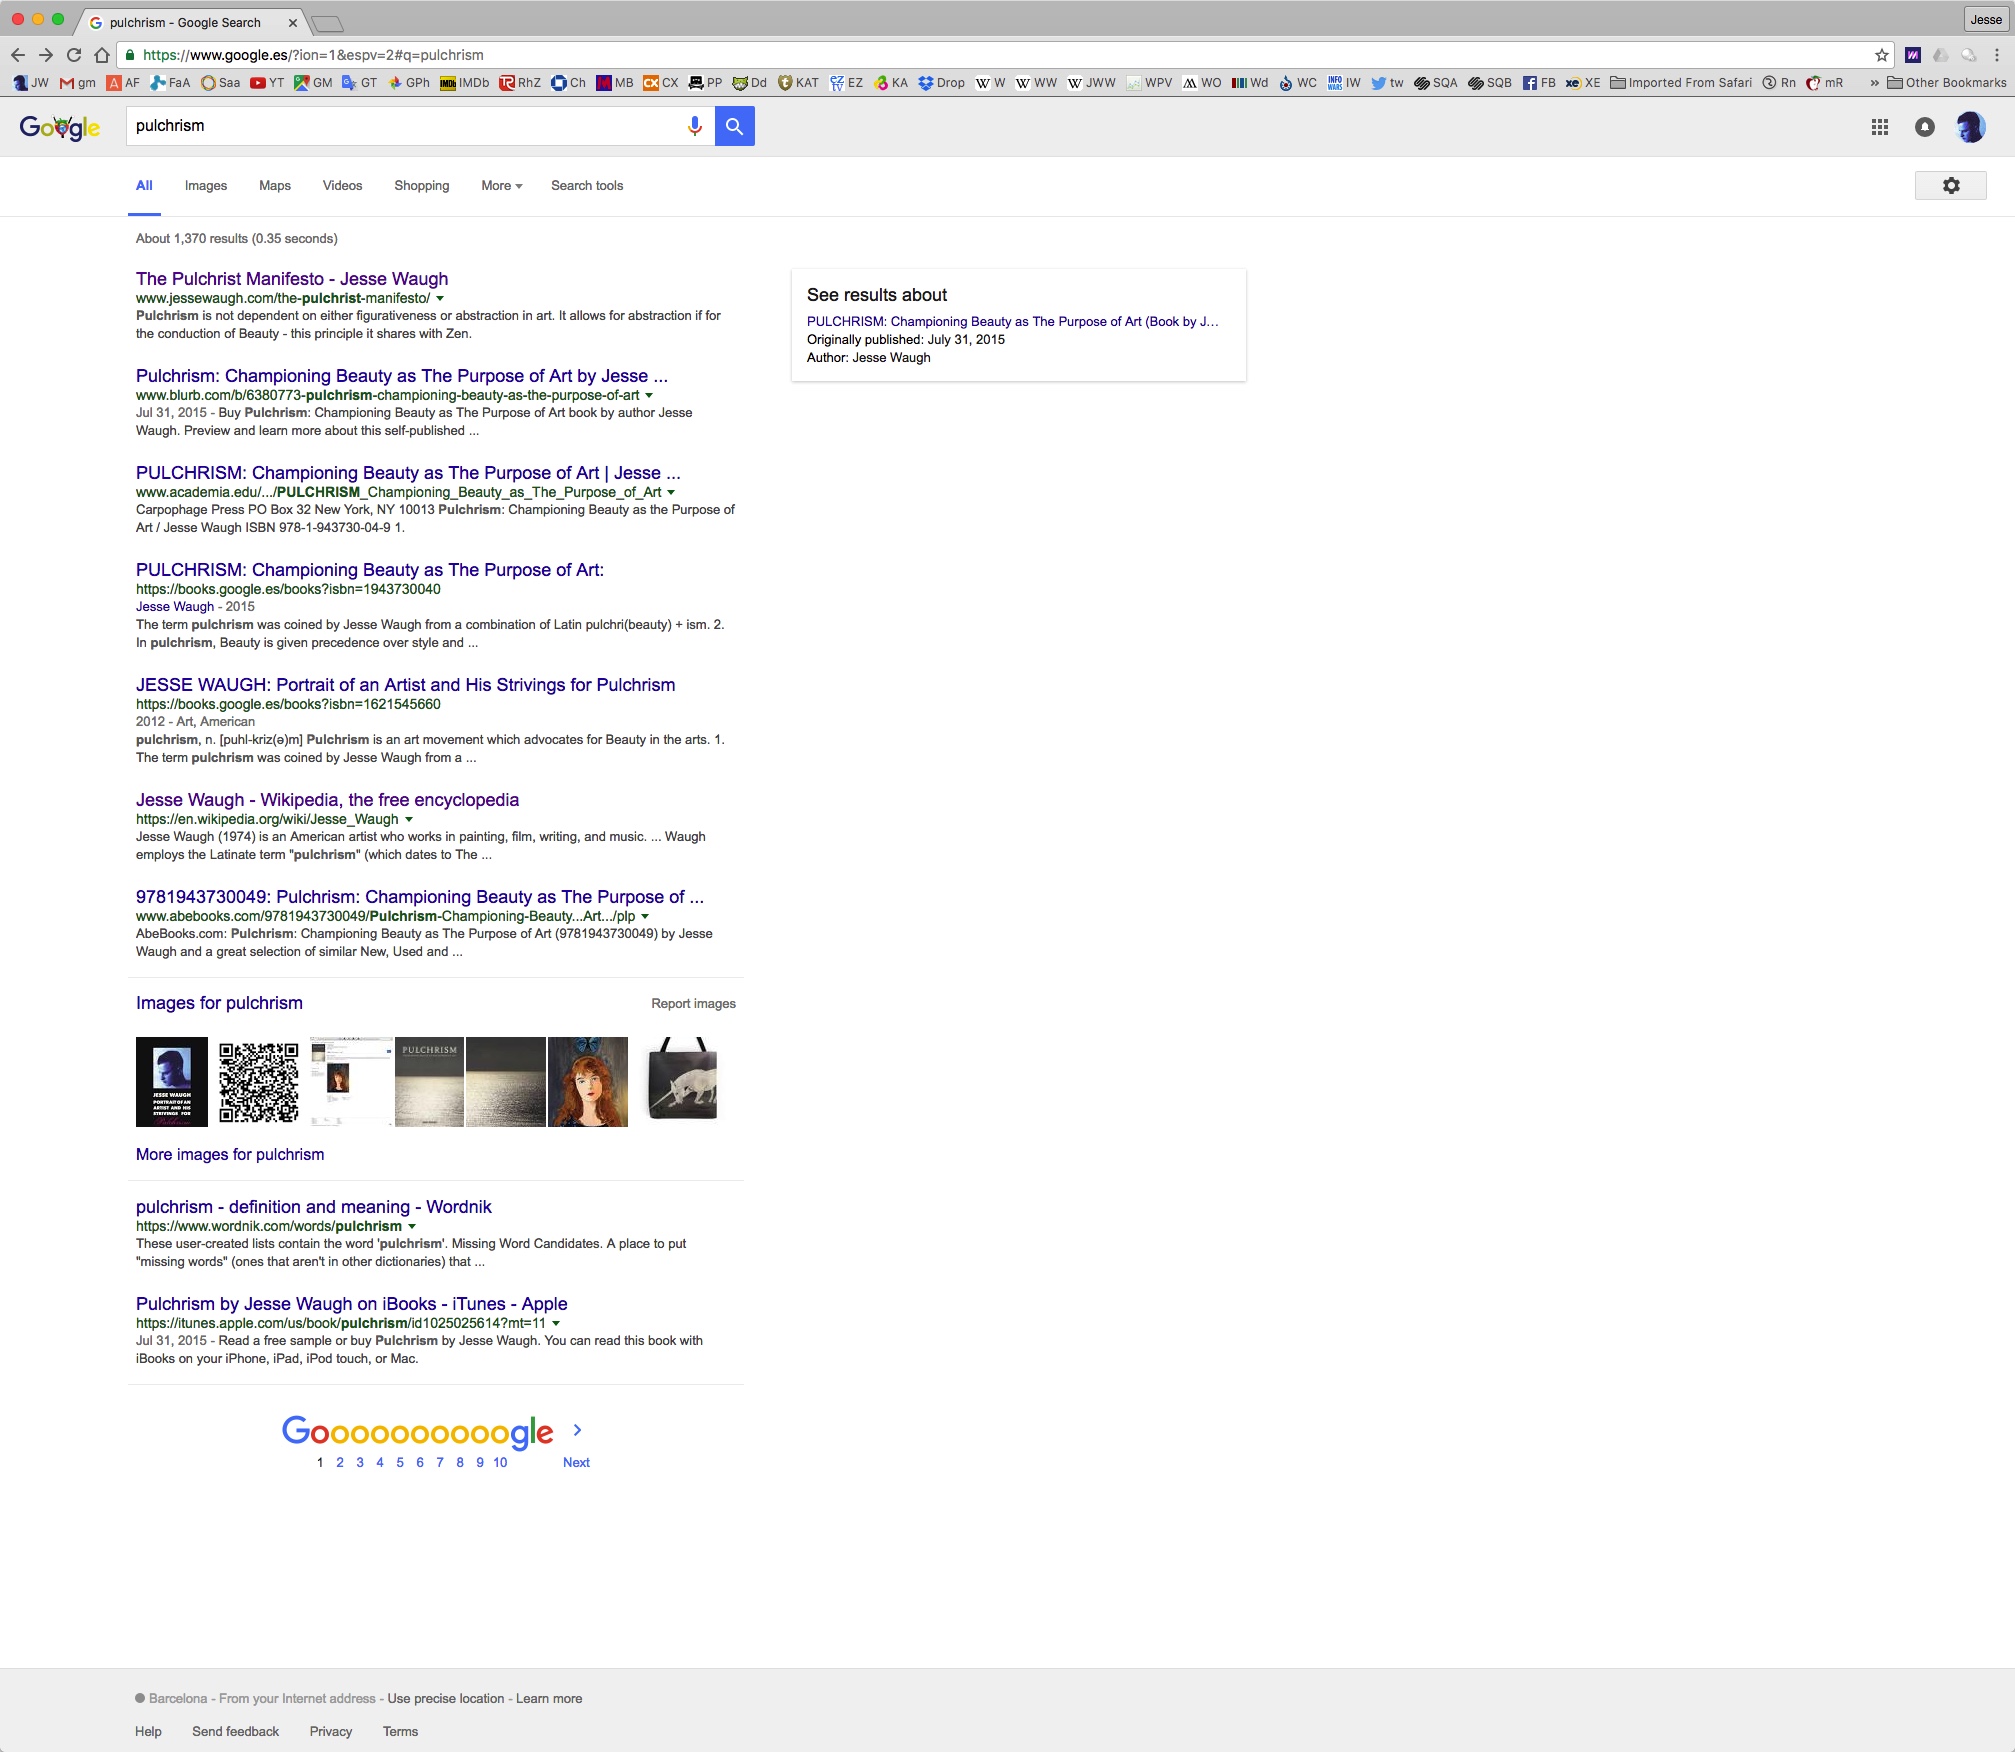The height and width of the screenshot is (1752, 2015).
Task: Open the Drop Dropbox bookmark
Action: (941, 83)
